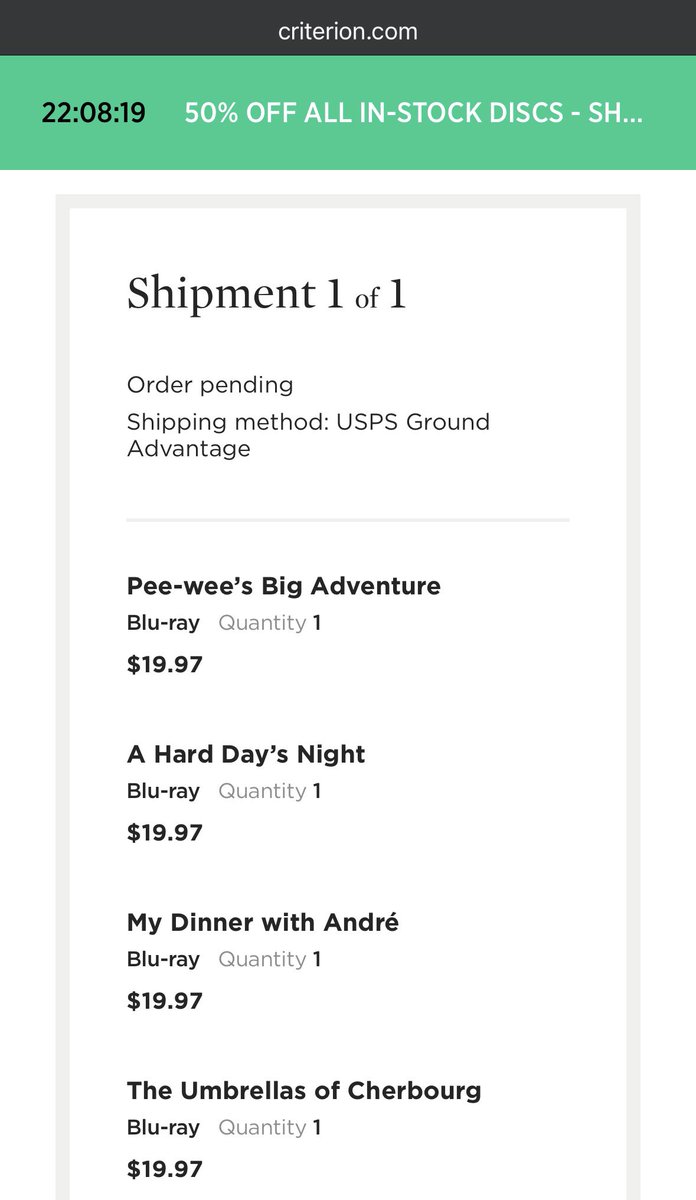Image resolution: width=696 pixels, height=1200 pixels.
Task: Click the $19.97 price of My Dinner with André
Action: pyautogui.click(x=165, y=1000)
